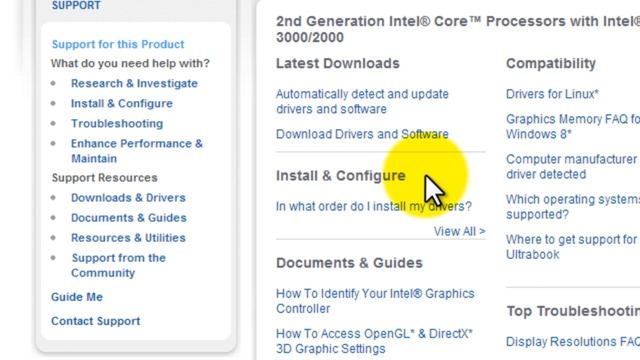Open Graphics Memory FAQ for Windows 8 link
Image resolution: width=640 pixels, height=360 pixels.
pyautogui.click(x=573, y=127)
